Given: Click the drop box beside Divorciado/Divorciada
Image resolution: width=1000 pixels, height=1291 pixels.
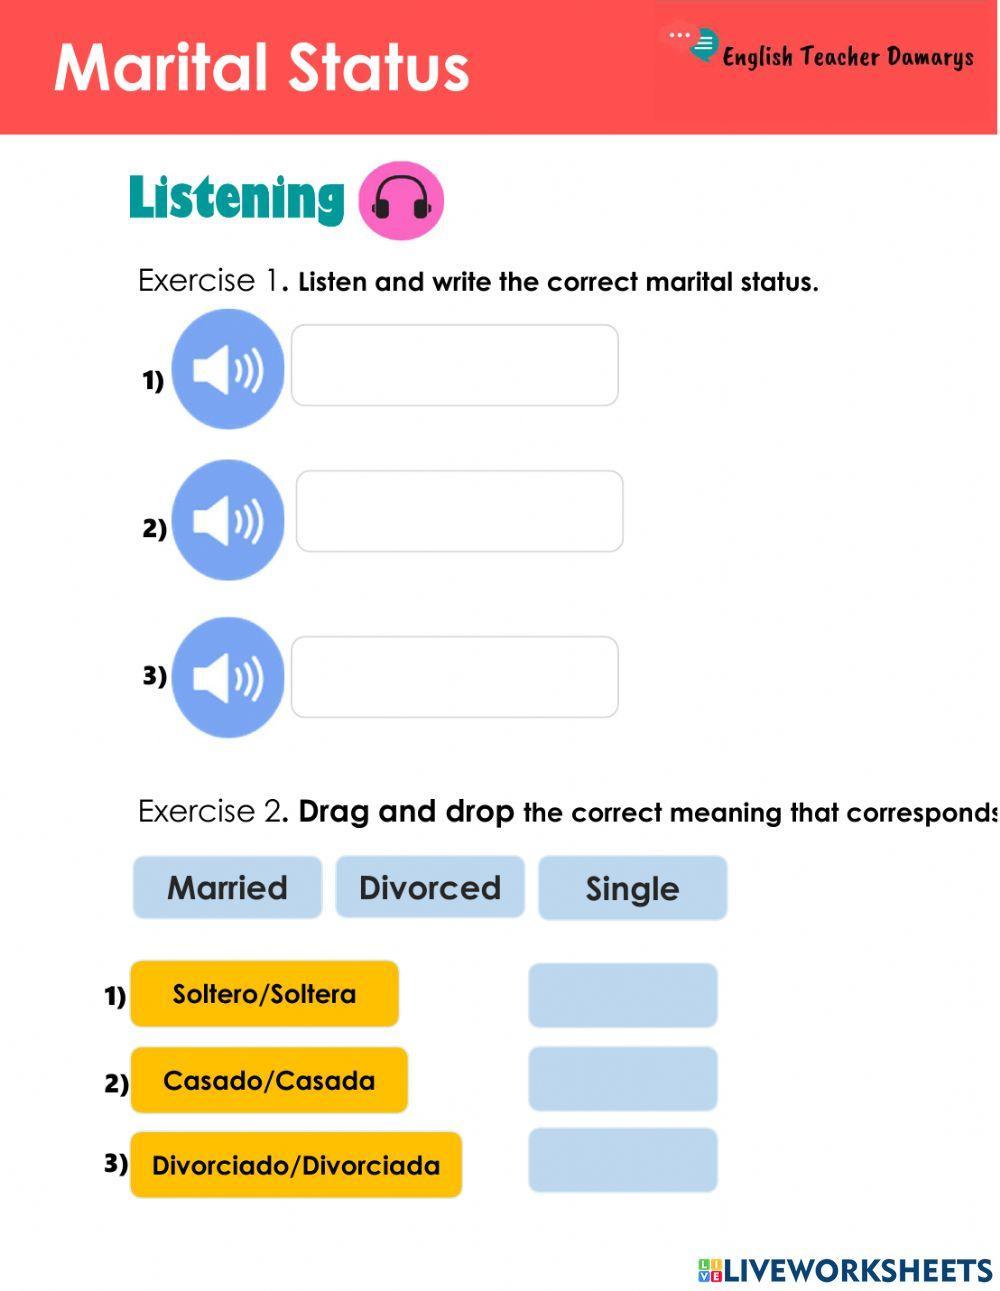Looking at the screenshot, I should 622,1160.
